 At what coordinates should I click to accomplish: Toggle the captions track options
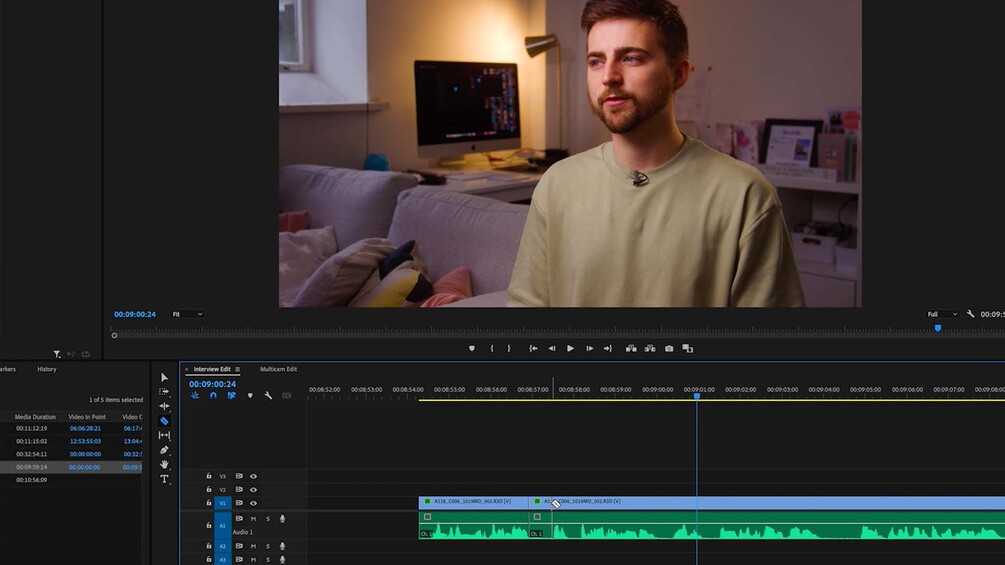coord(287,396)
